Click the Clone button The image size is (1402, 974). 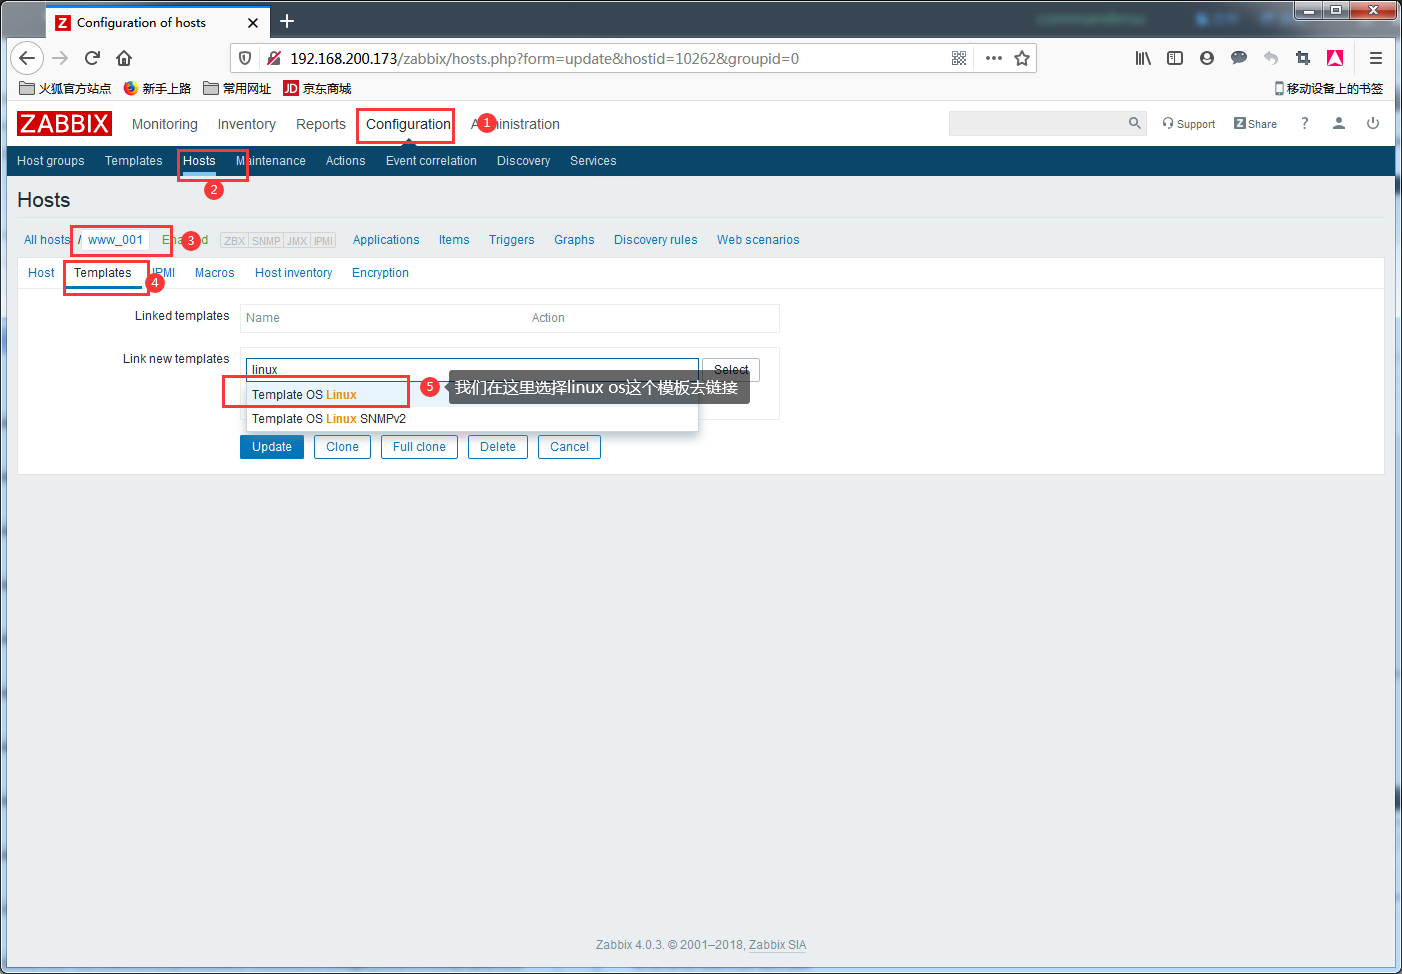pos(342,447)
